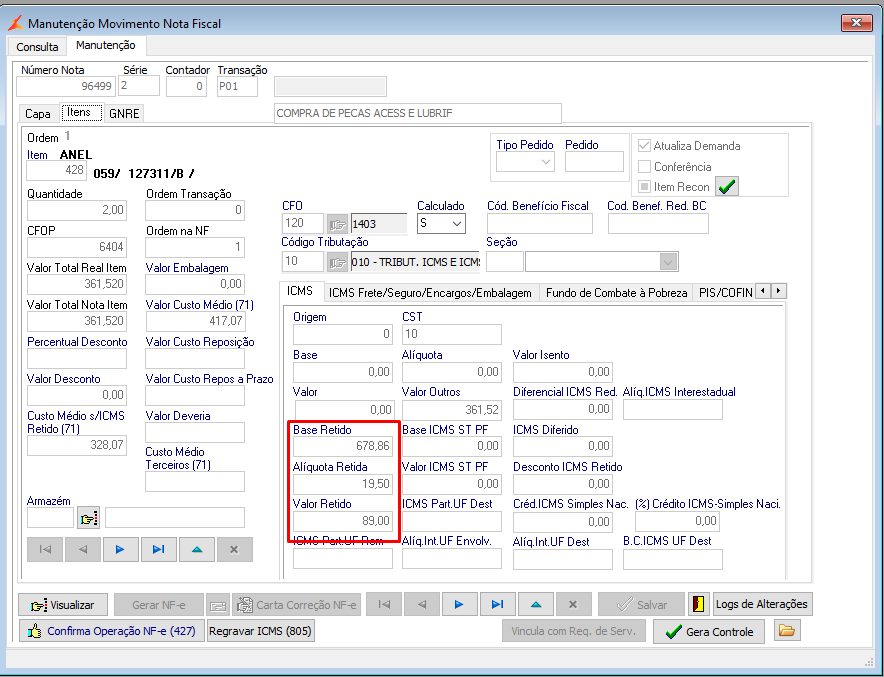Click the X button in bottom toolbar
Viewport: 884px width, 677px height.
[x=573, y=604]
